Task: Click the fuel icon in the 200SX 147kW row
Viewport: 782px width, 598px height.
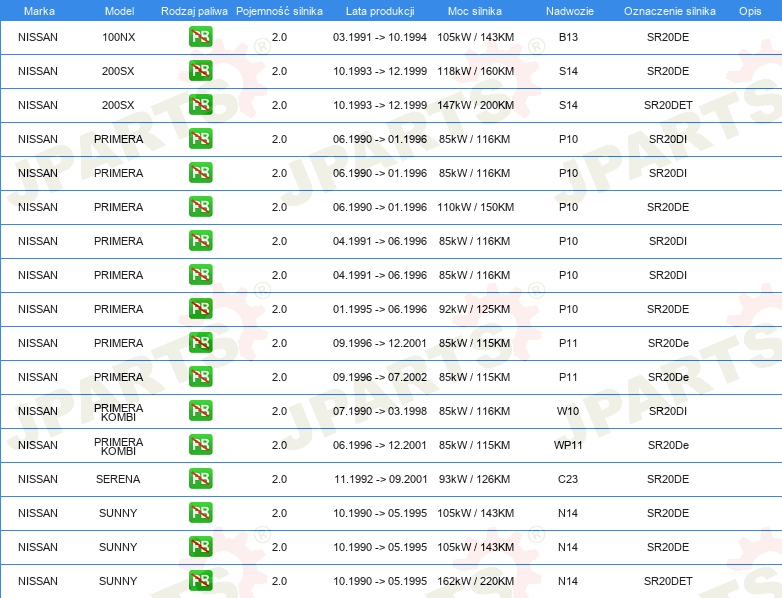Action: 200,105
